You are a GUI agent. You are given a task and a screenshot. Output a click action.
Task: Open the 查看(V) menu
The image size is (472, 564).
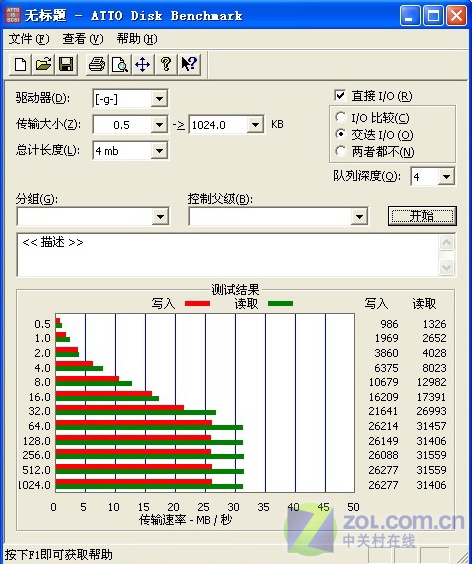[83, 38]
